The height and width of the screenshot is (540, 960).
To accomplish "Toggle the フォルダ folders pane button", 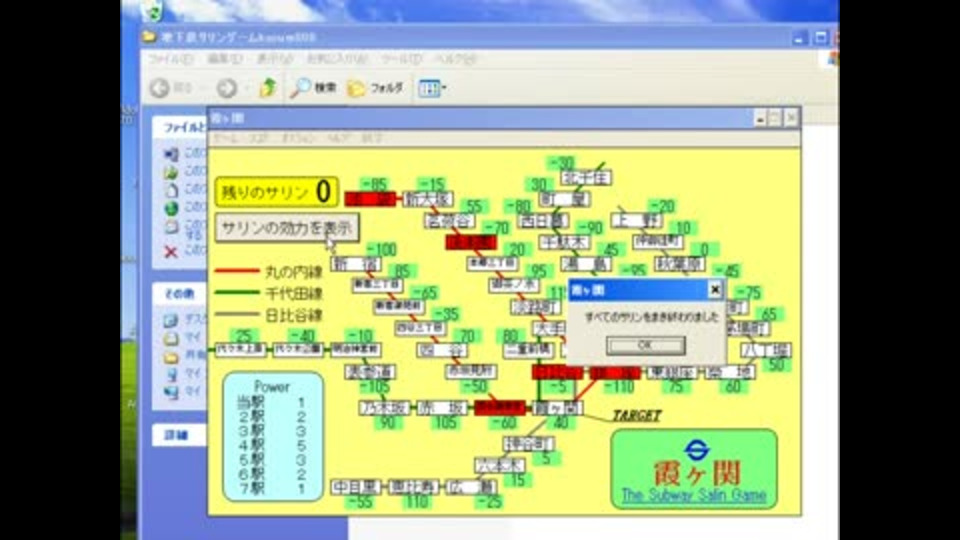I will (375, 88).
